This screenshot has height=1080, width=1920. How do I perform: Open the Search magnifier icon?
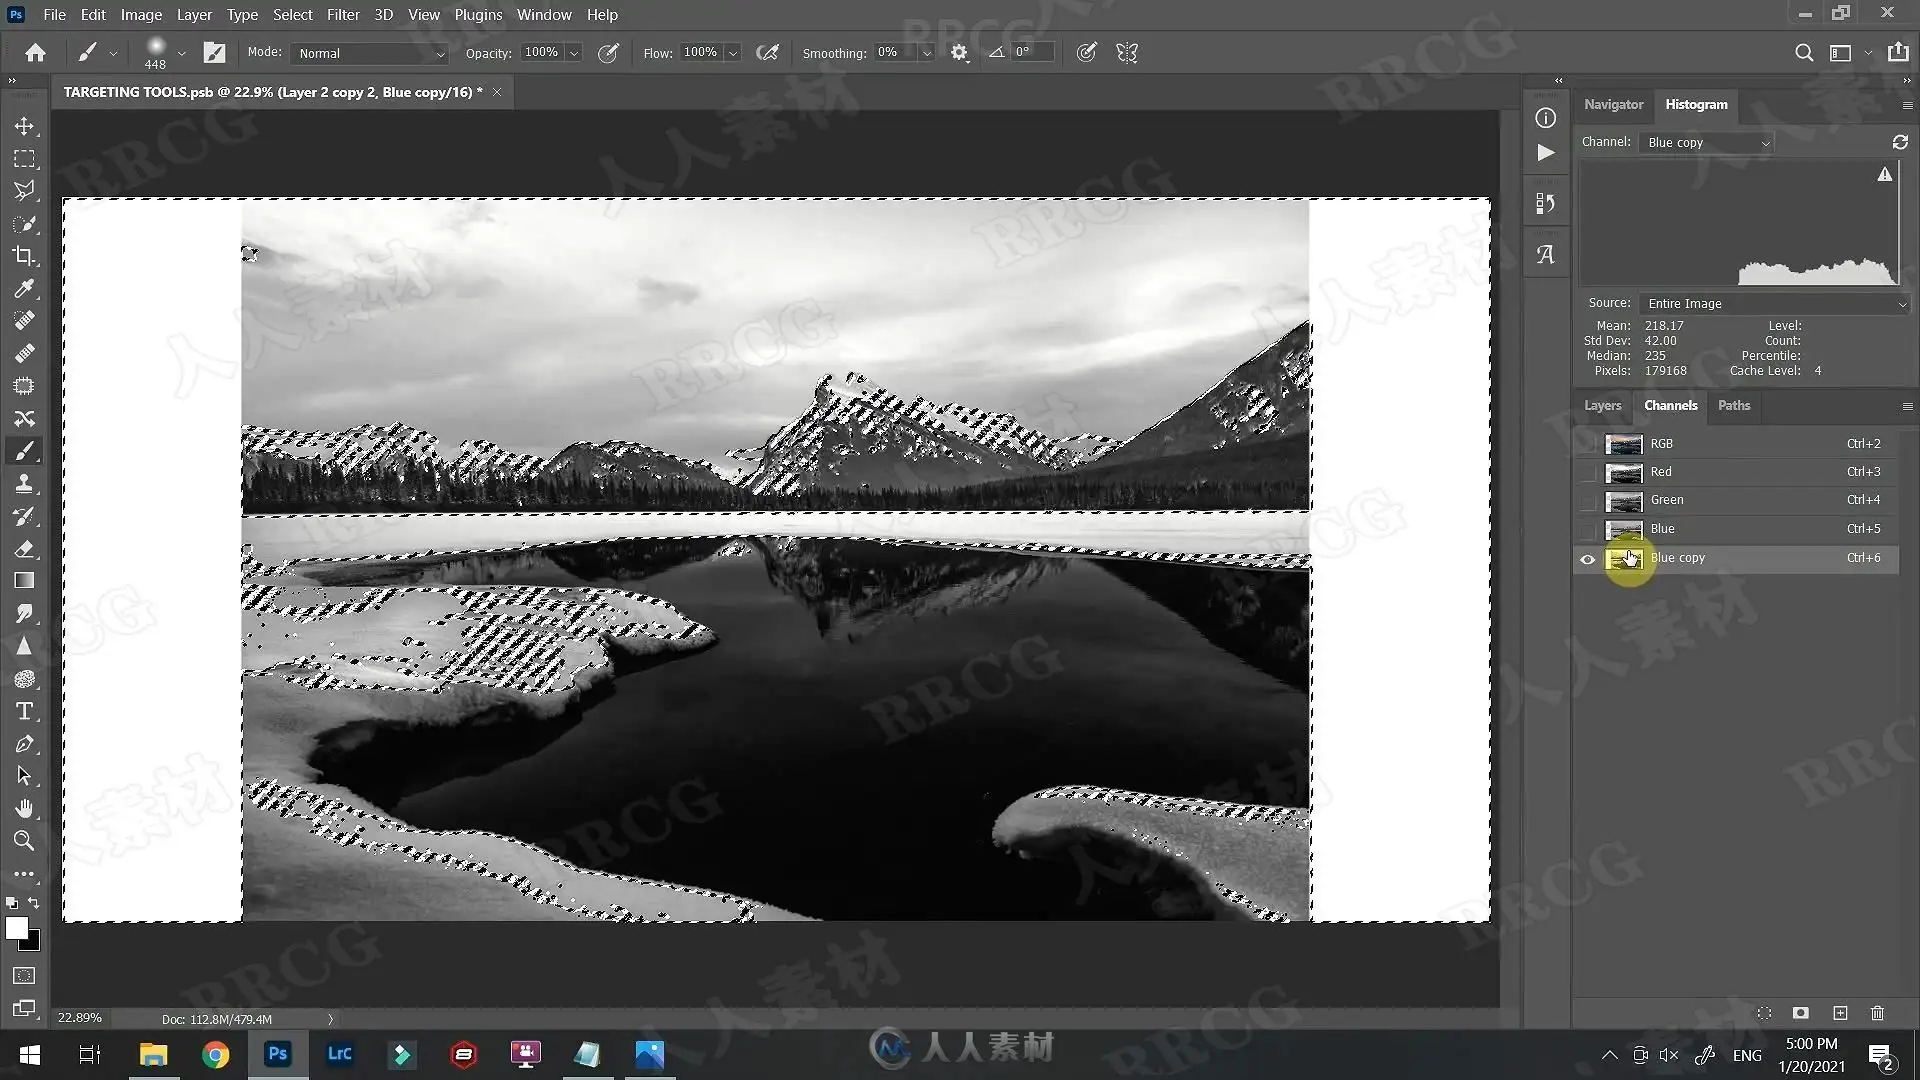(x=1804, y=53)
